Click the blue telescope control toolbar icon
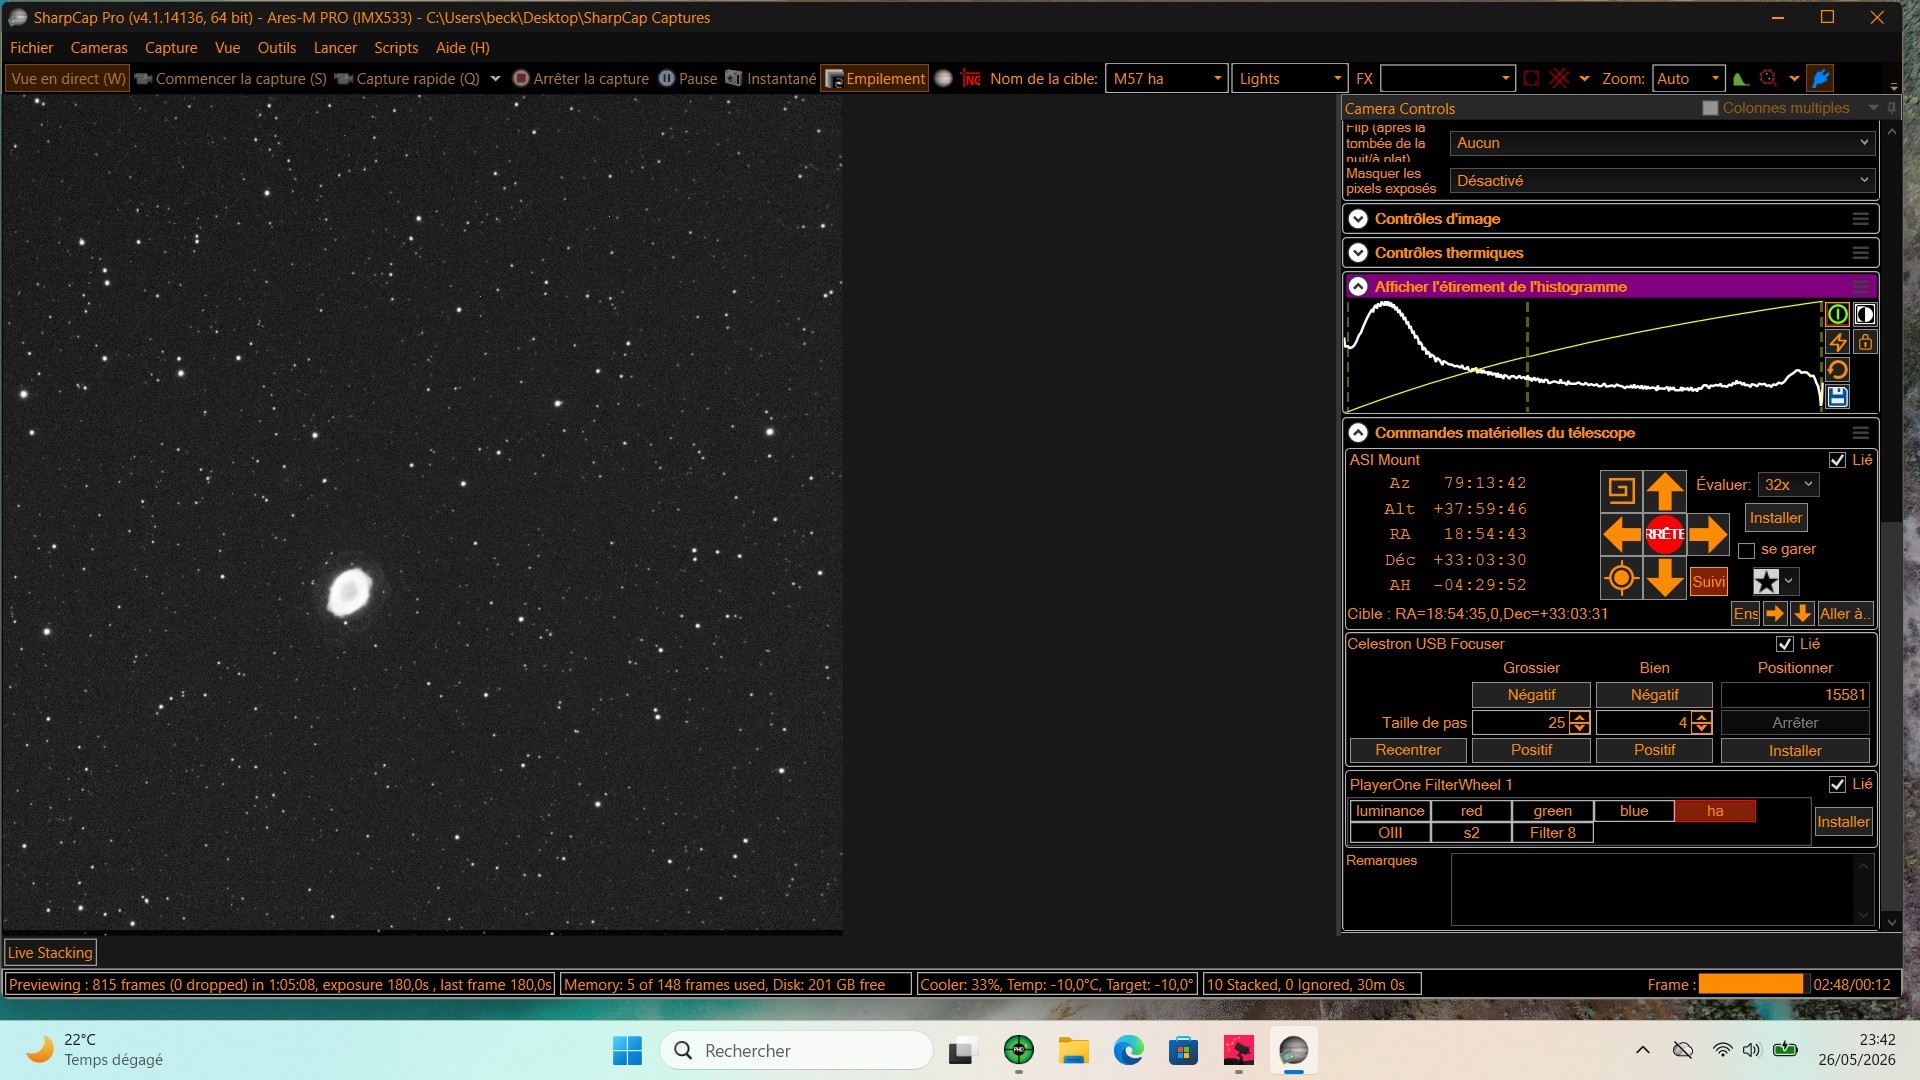The height and width of the screenshot is (1080, 1920). pyautogui.click(x=1821, y=79)
